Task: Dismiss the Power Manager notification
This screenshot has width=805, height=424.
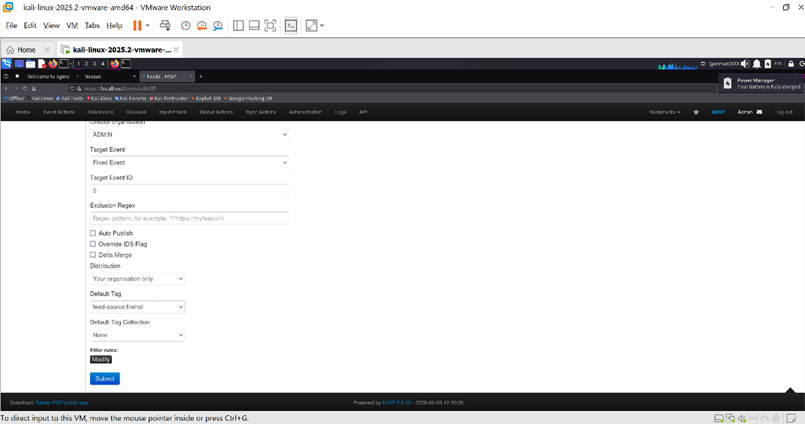Action: (x=761, y=83)
